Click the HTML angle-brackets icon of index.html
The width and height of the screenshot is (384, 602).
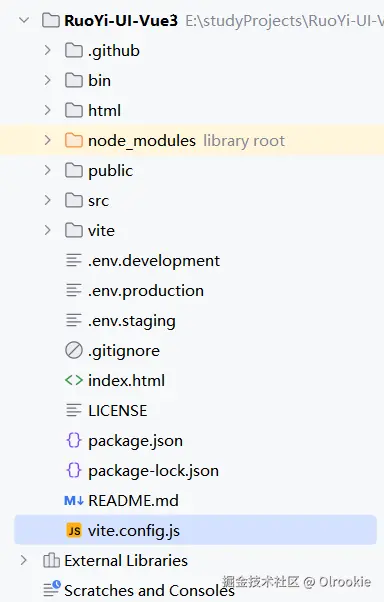[74, 380]
